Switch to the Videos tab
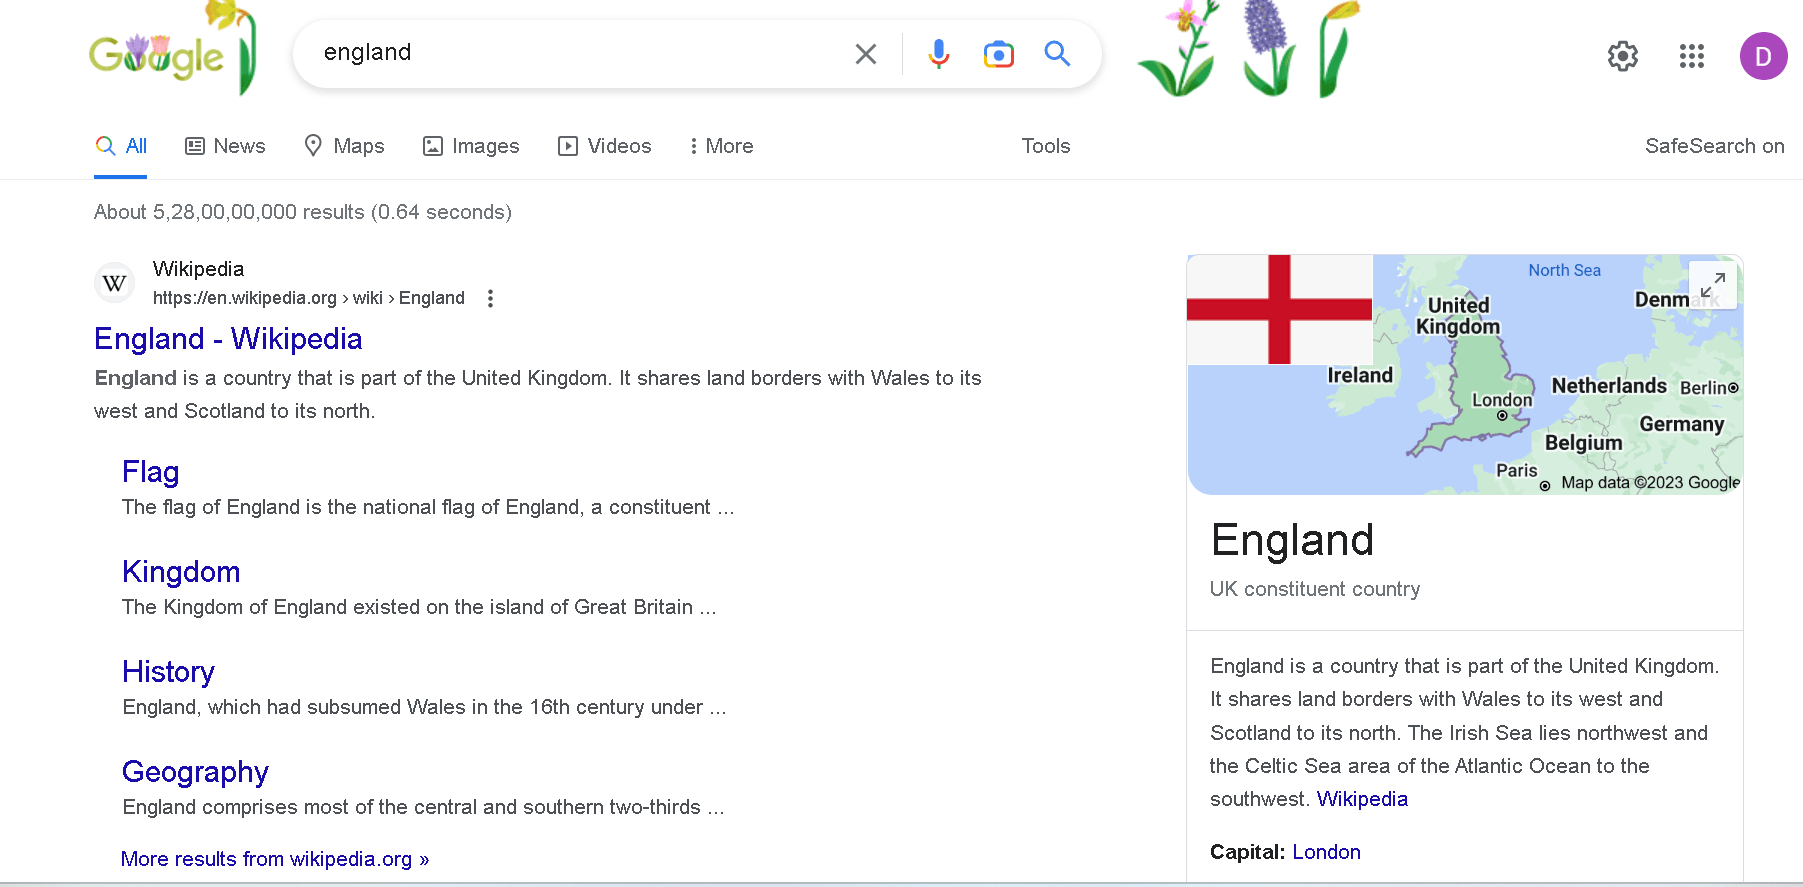This screenshot has width=1803, height=887. [604, 146]
